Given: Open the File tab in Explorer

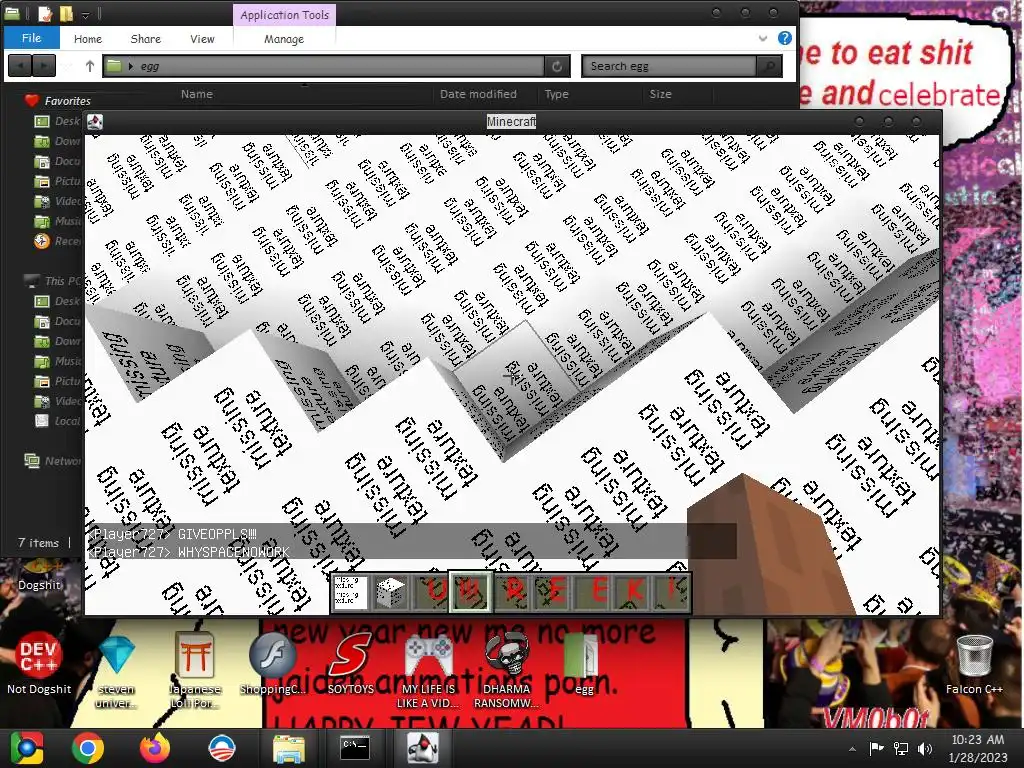Looking at the screenshot, I should 31,38.
